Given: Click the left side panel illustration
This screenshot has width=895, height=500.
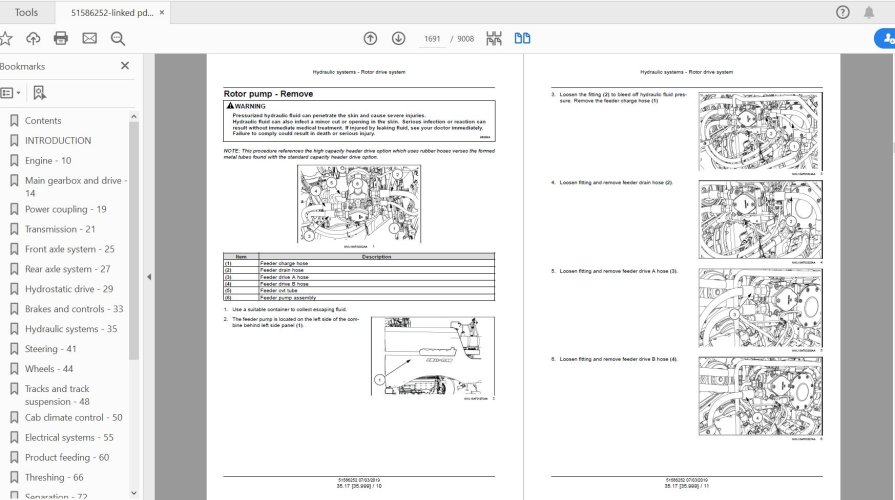Looking at the screenshot, I should tap(433, 356).
